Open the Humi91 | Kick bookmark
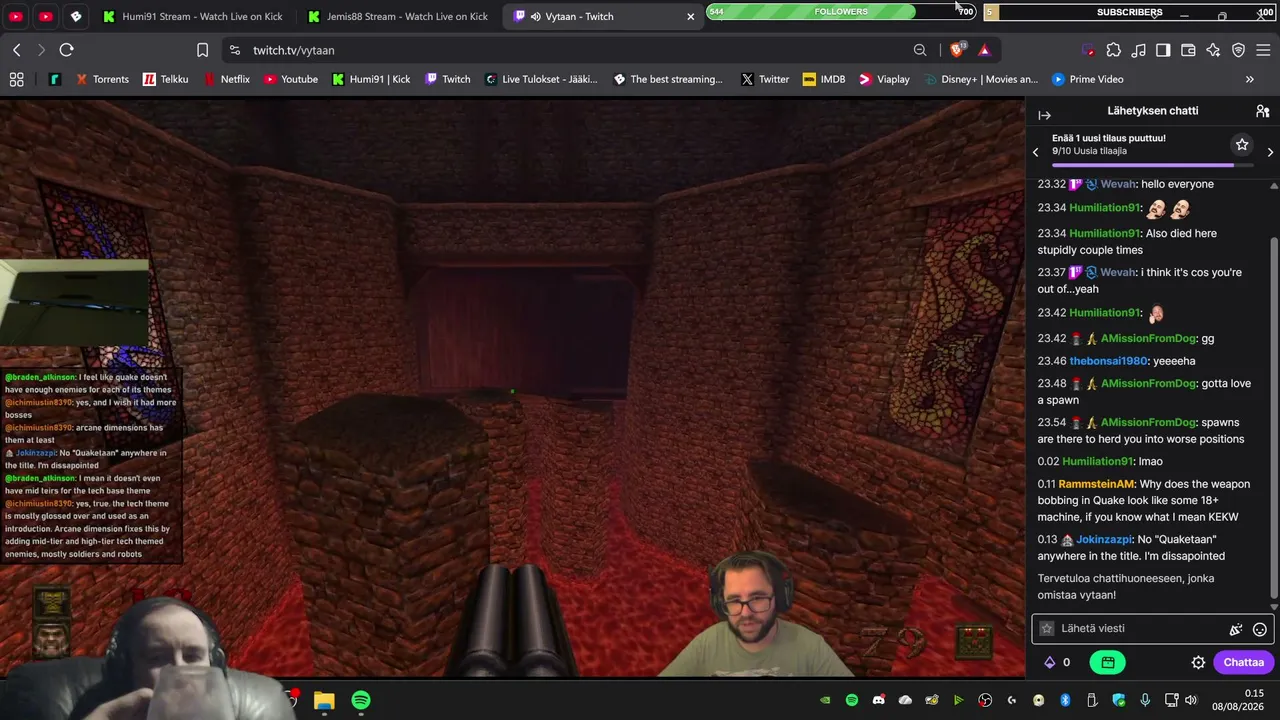Viewport: 1280px width, 720px height. (371, 79)
